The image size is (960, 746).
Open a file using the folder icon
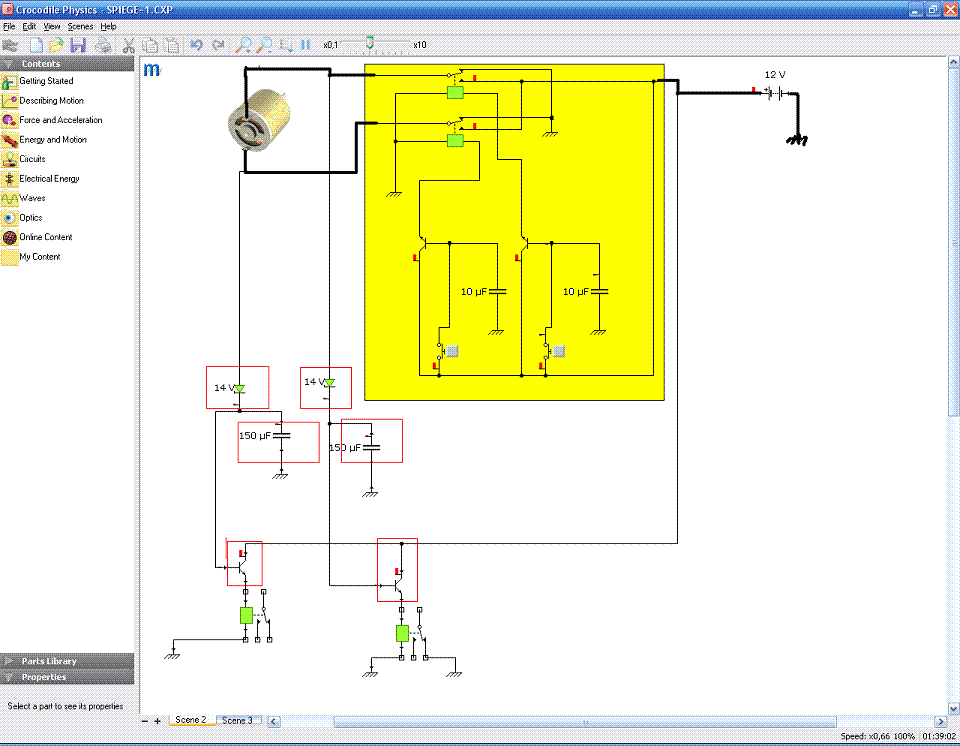click(x=57, y=45)
